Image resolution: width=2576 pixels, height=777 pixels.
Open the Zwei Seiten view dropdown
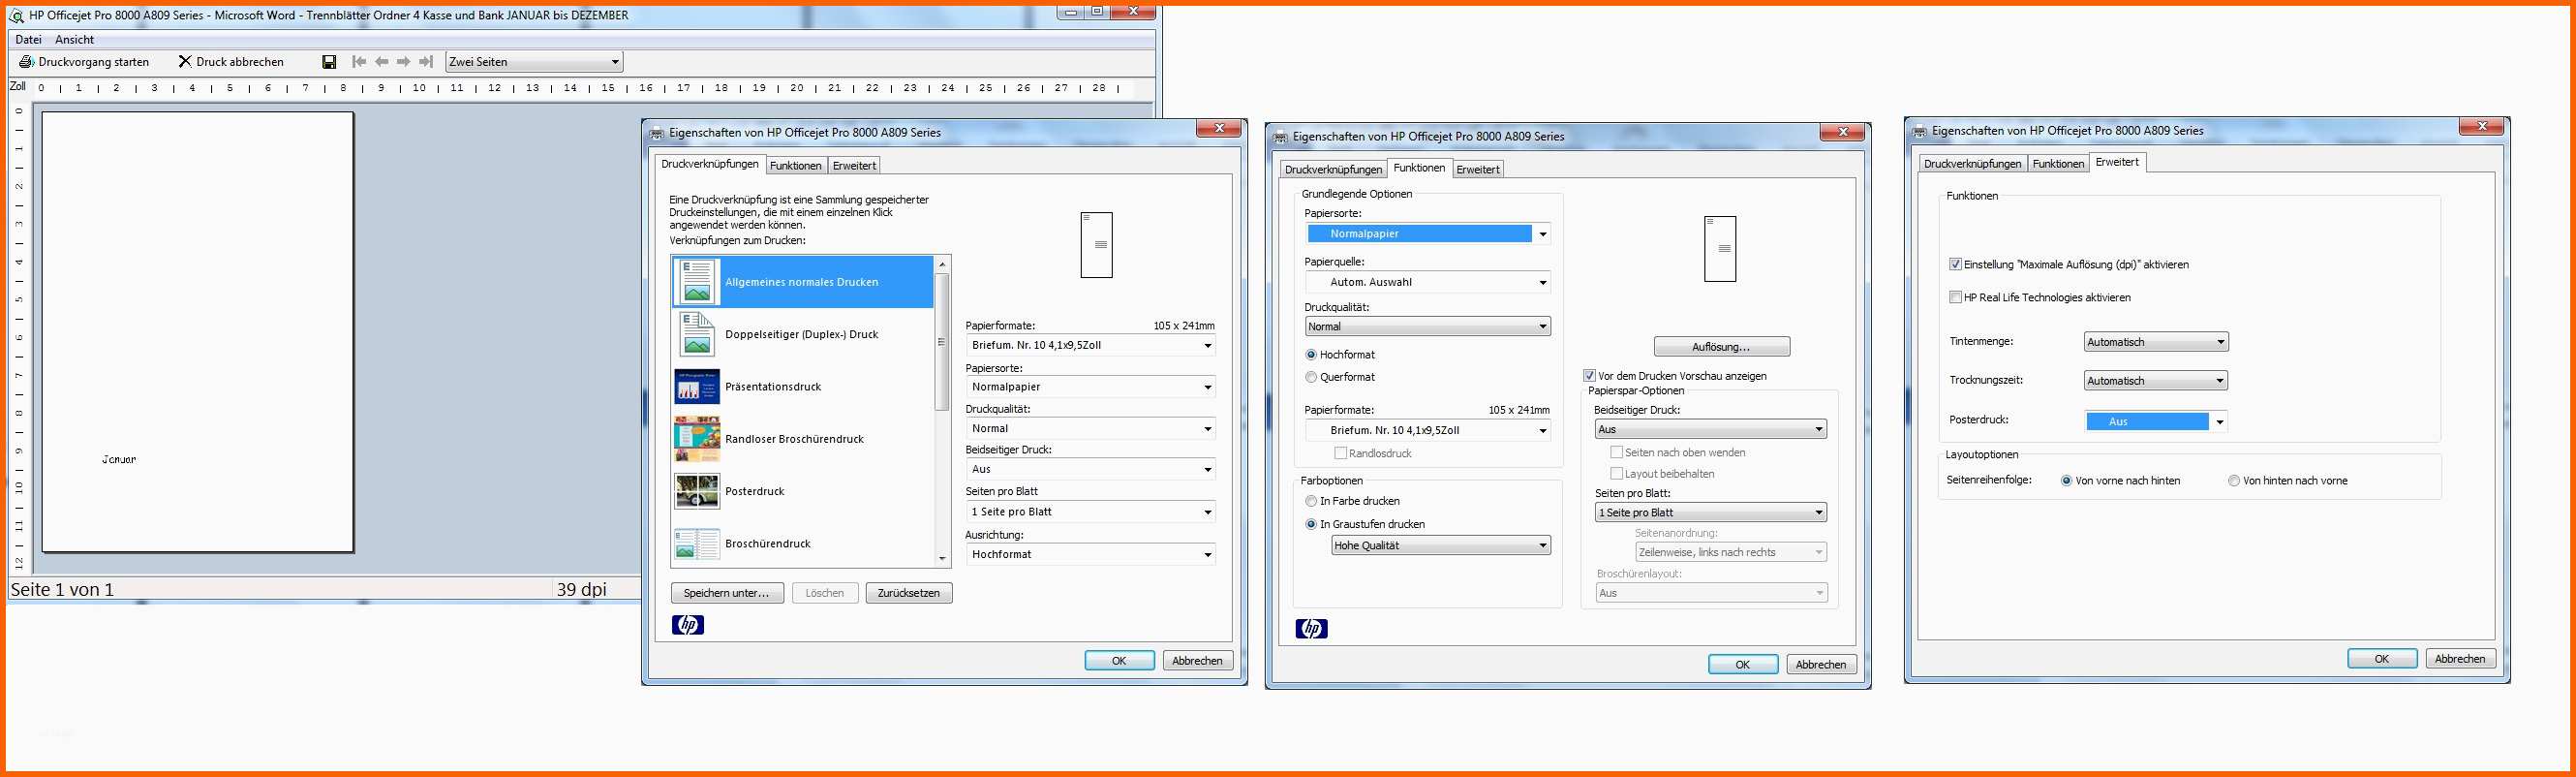point(534,62)
